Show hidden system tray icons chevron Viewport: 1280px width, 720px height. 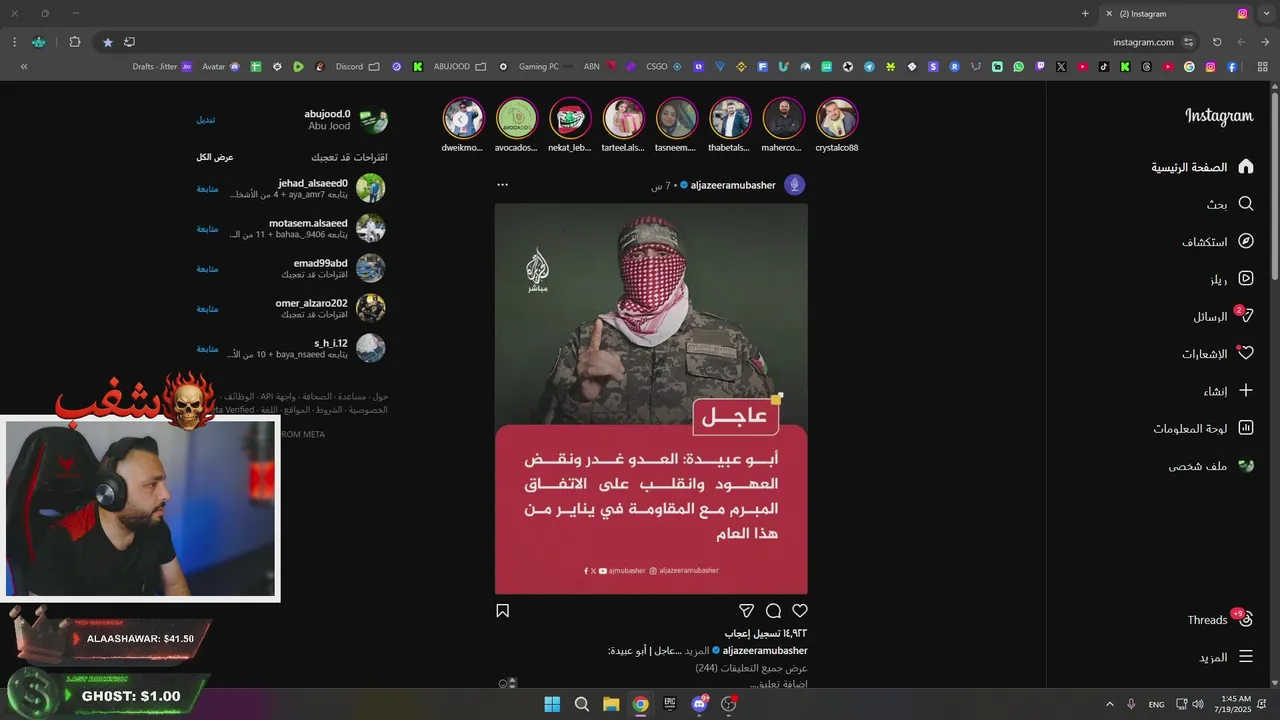1109,704
